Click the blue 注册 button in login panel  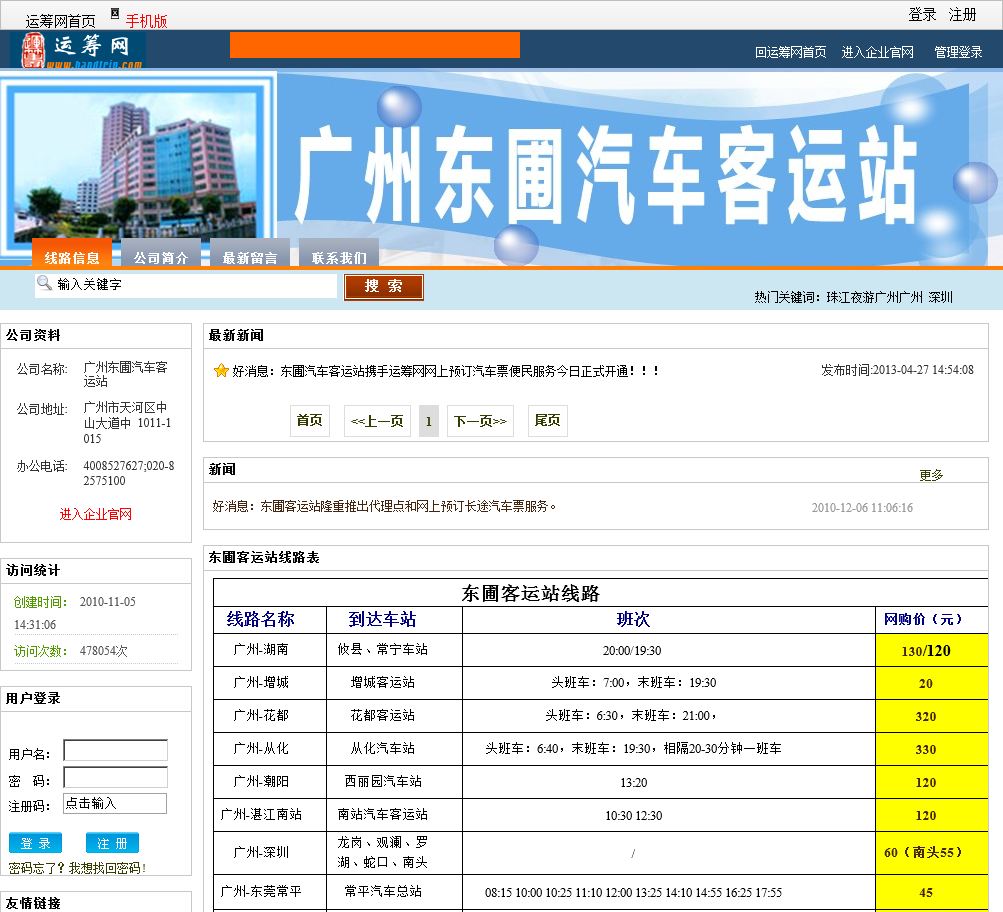tap(112, 843)
